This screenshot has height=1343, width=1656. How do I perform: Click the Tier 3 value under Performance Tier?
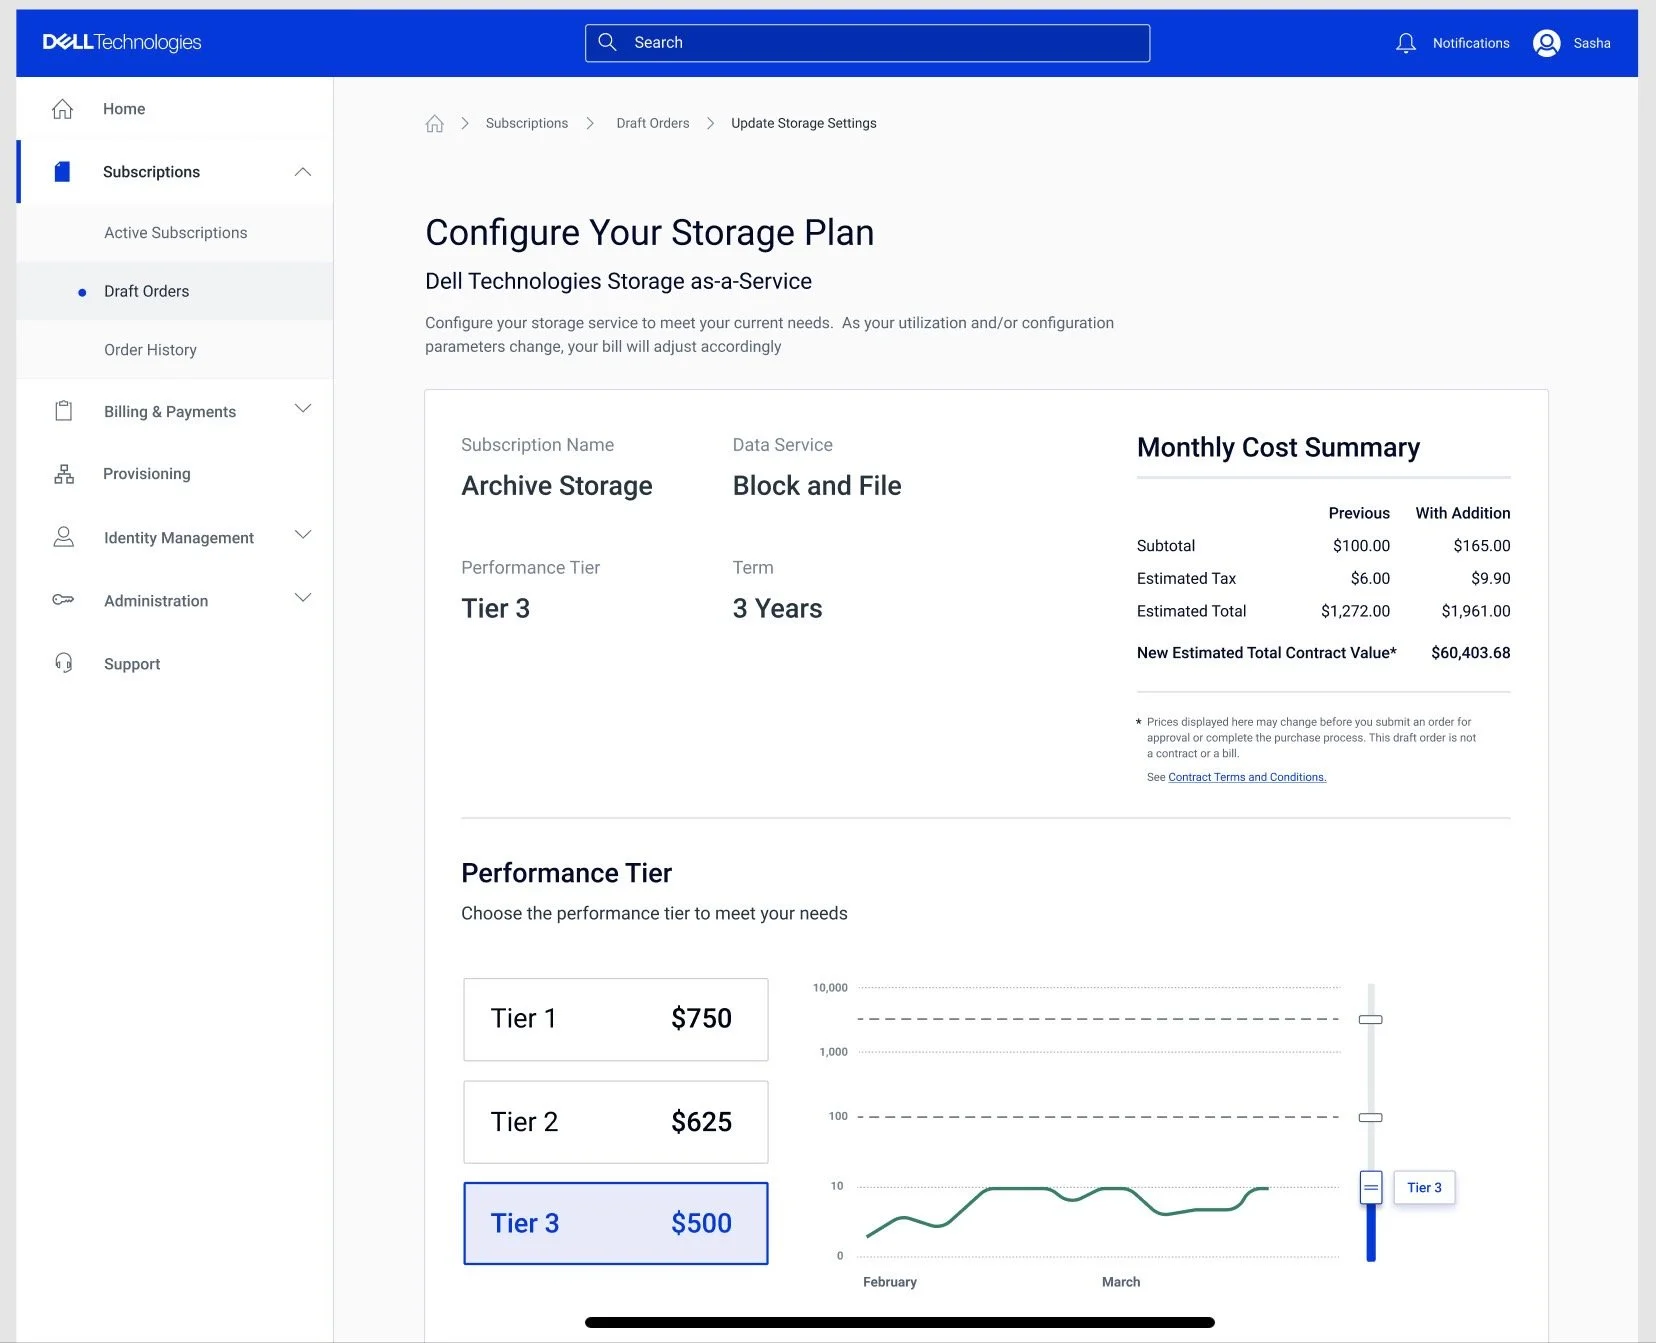click(x=495, y=609)
